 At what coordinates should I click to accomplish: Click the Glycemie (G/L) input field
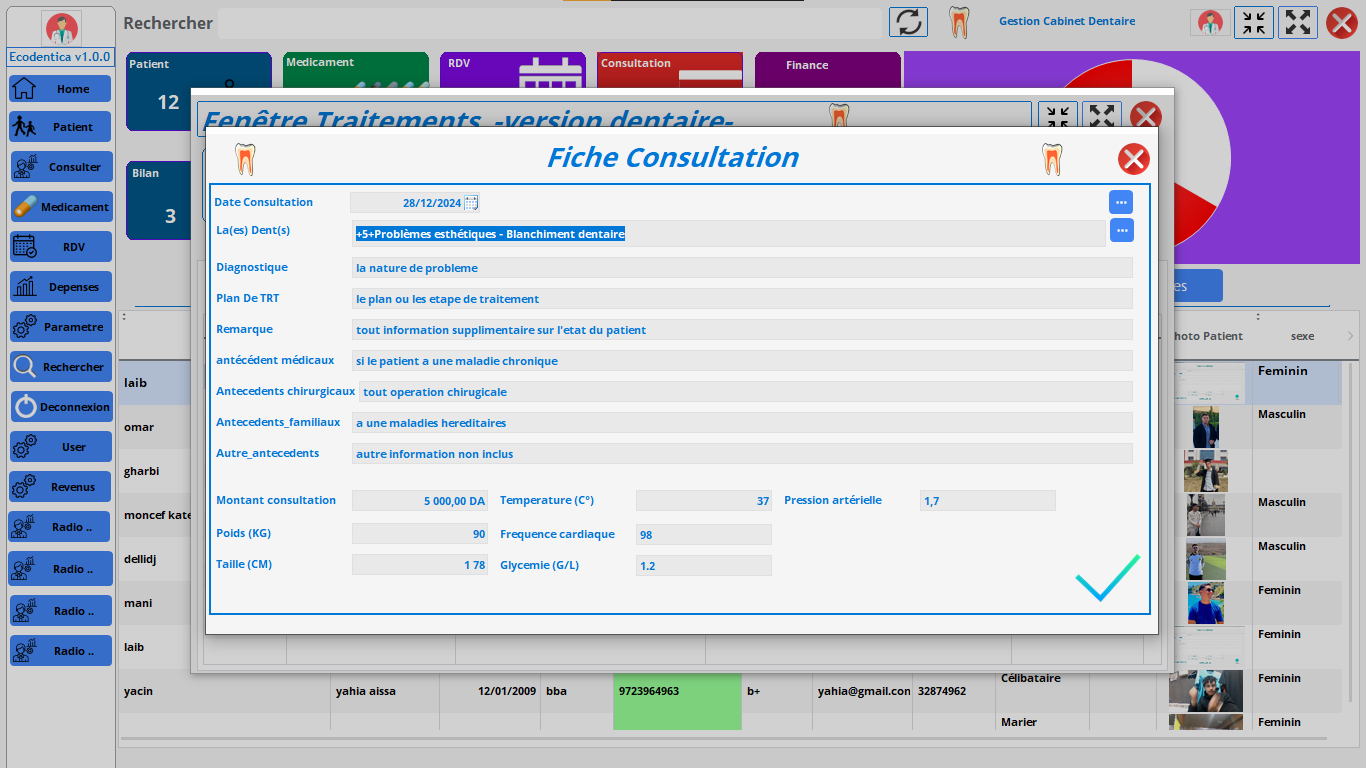[x=703, y=566]
